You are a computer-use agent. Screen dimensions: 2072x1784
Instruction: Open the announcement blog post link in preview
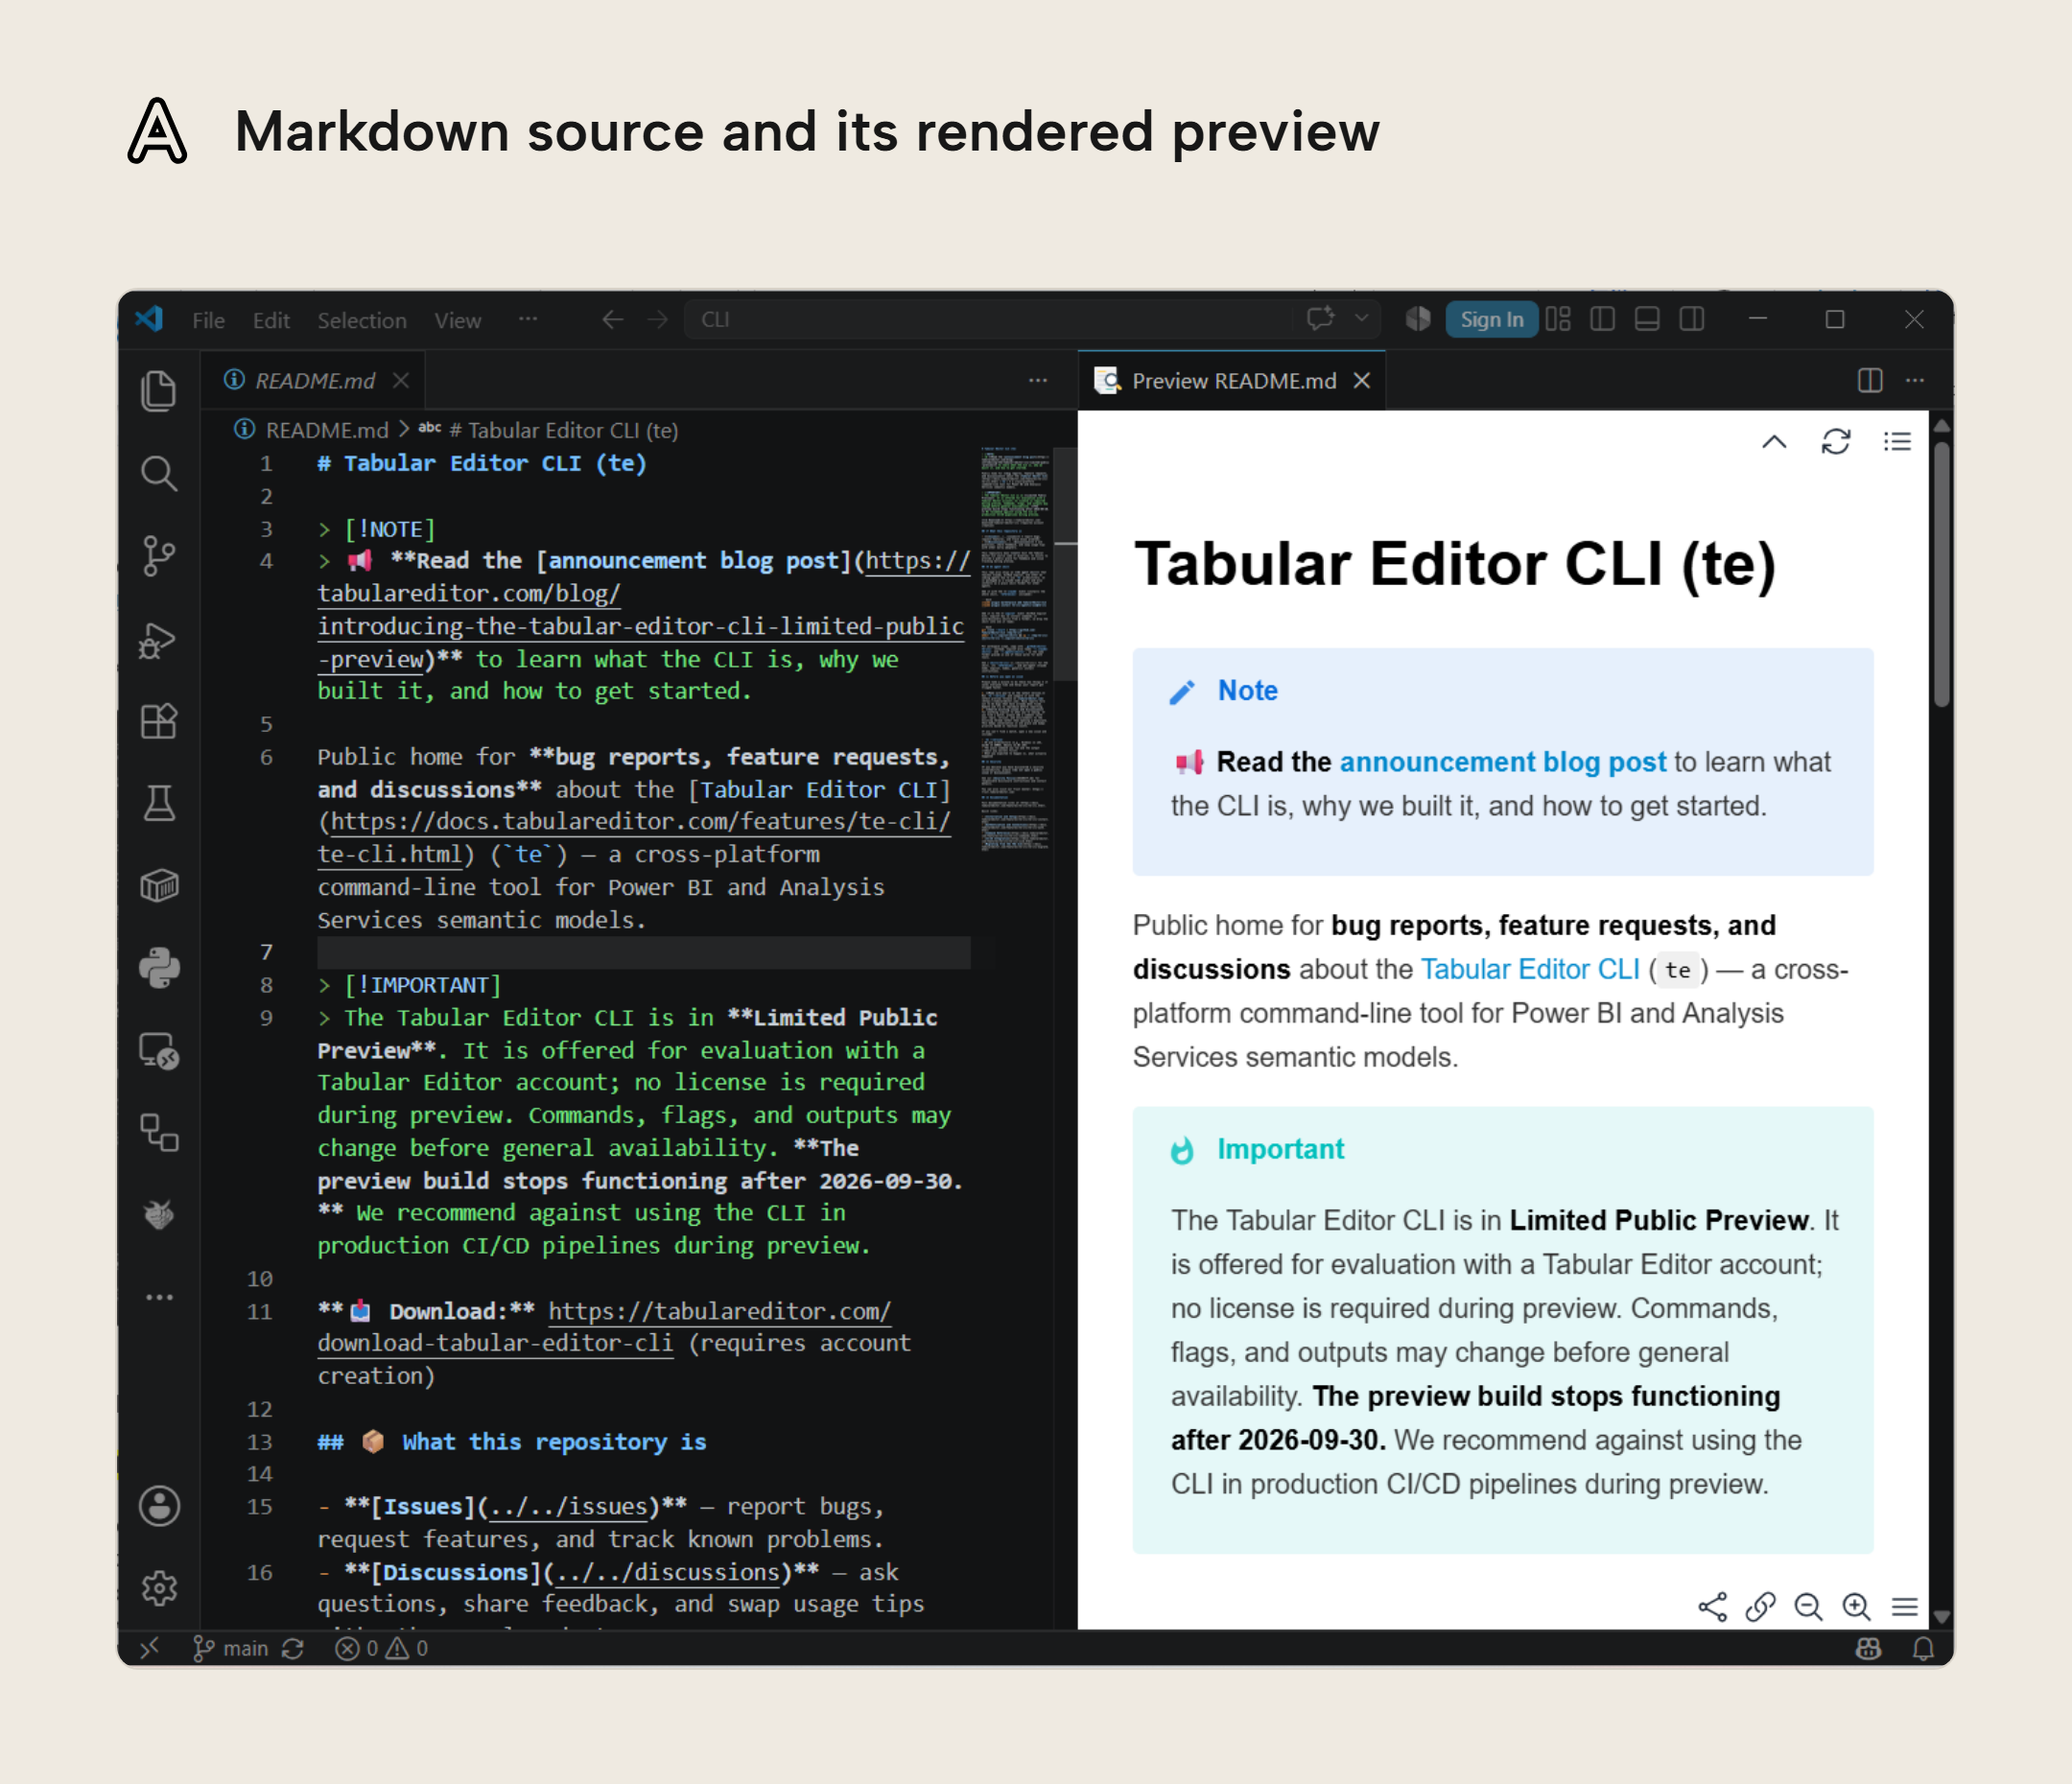[x=1503, y=762]
